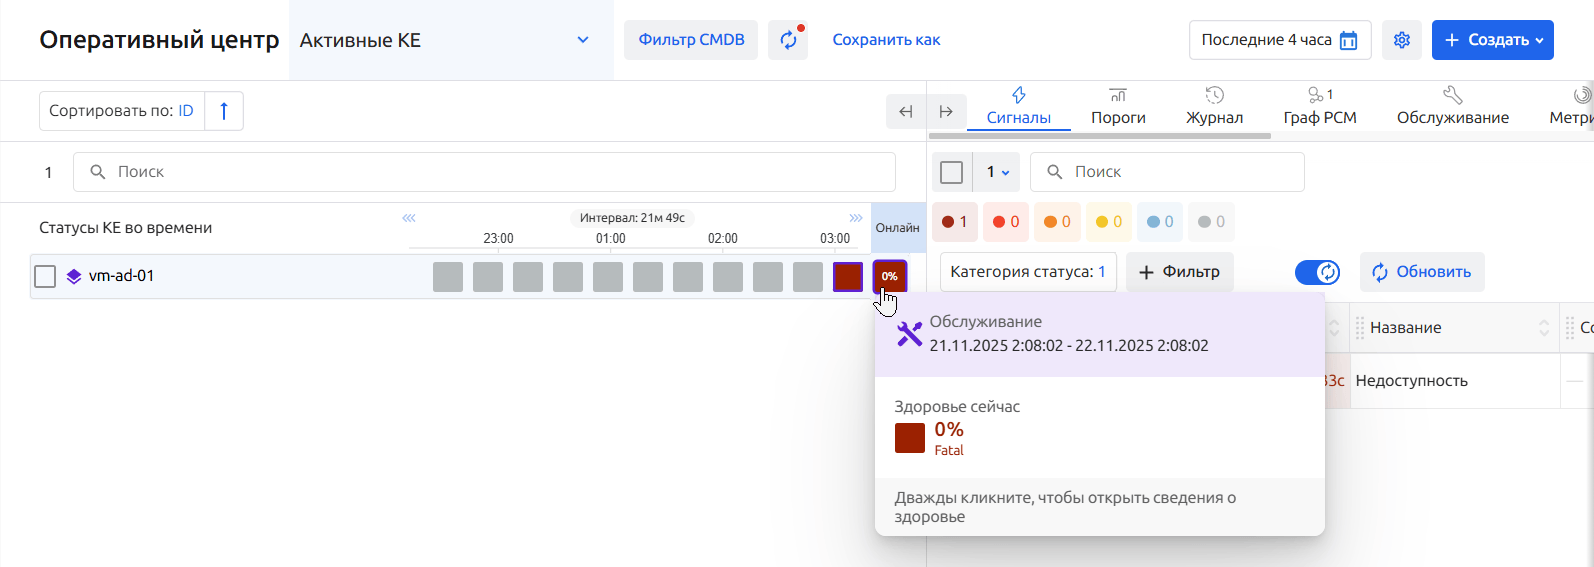The image size is (1594, 567).
Task: Expand panel with right arrow icon
Action: [946, 112]
